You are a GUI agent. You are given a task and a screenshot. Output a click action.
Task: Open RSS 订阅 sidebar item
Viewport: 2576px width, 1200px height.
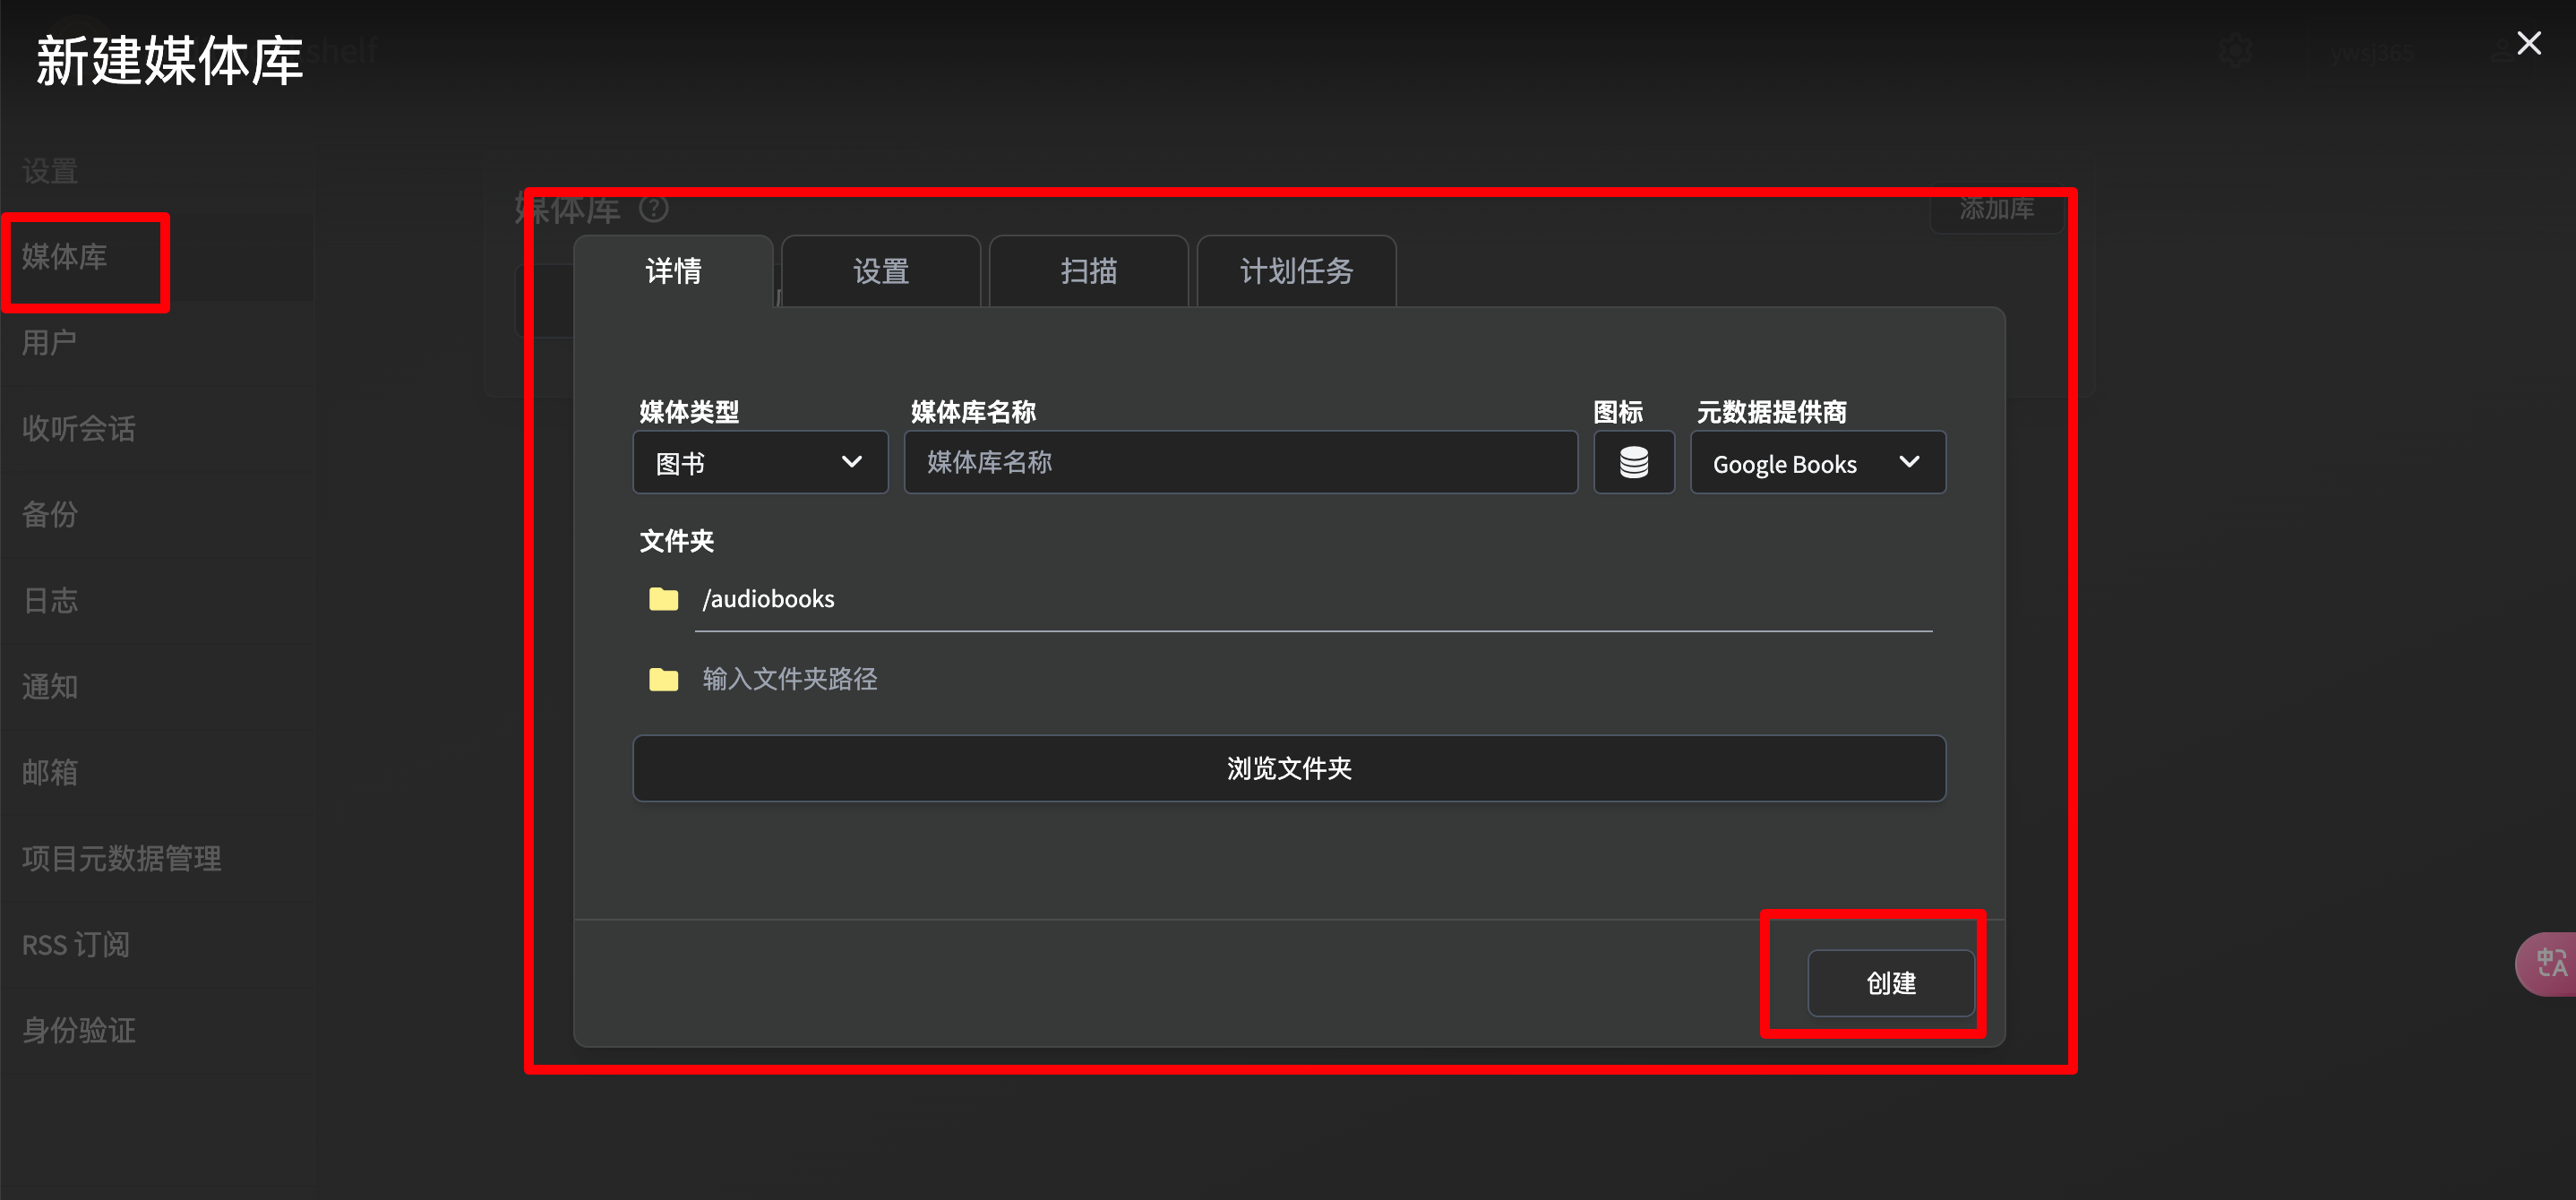click(x=76, y=944)
